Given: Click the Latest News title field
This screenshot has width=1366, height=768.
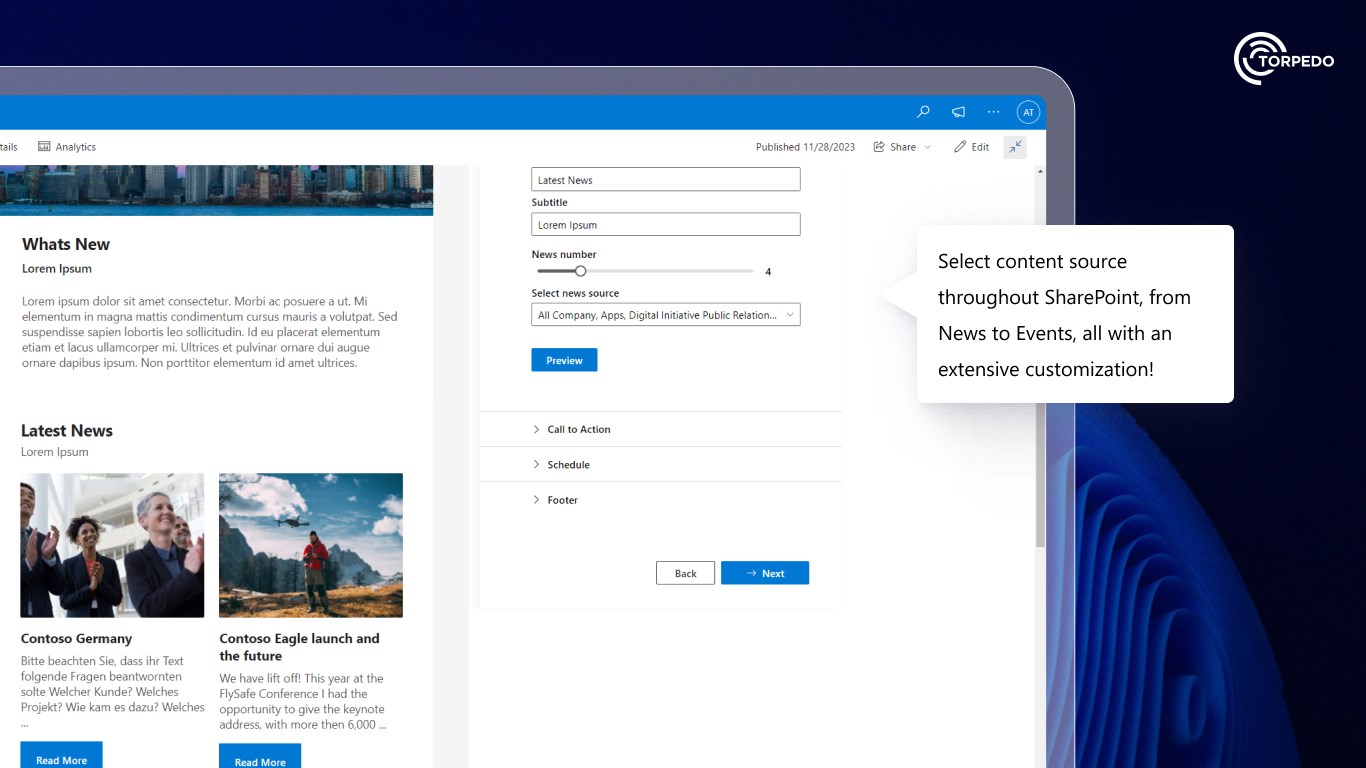Looking at the screenshot, I should tap(666, 180).
